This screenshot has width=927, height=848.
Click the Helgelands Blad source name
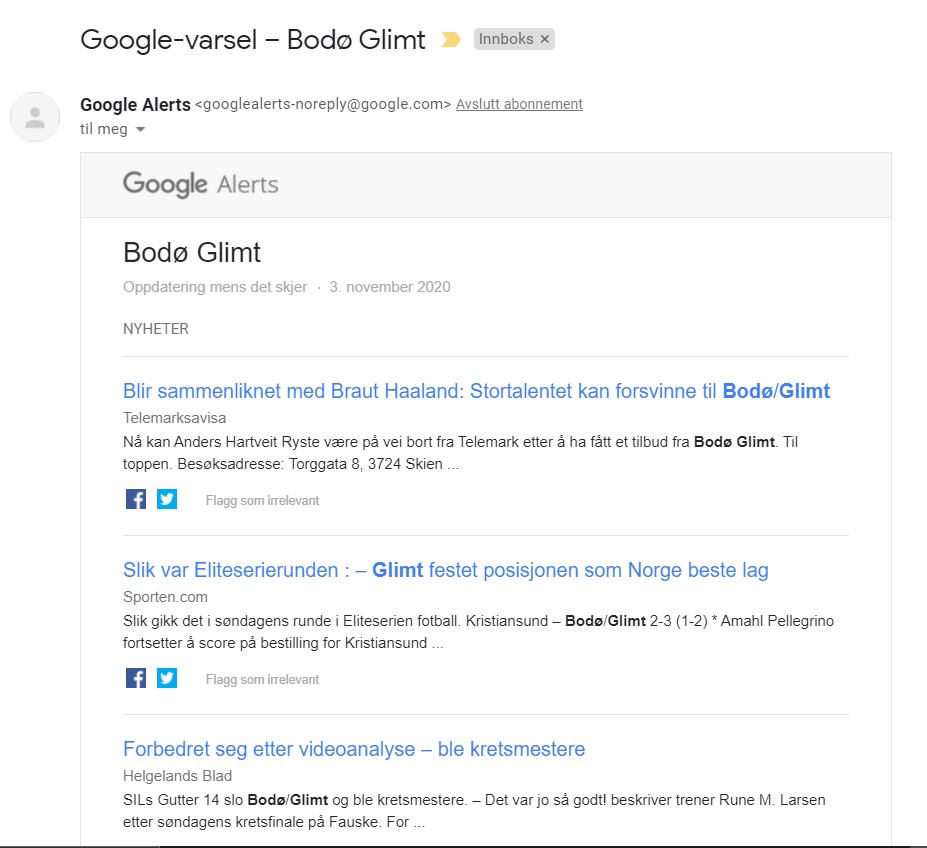(x=177, y=776)
